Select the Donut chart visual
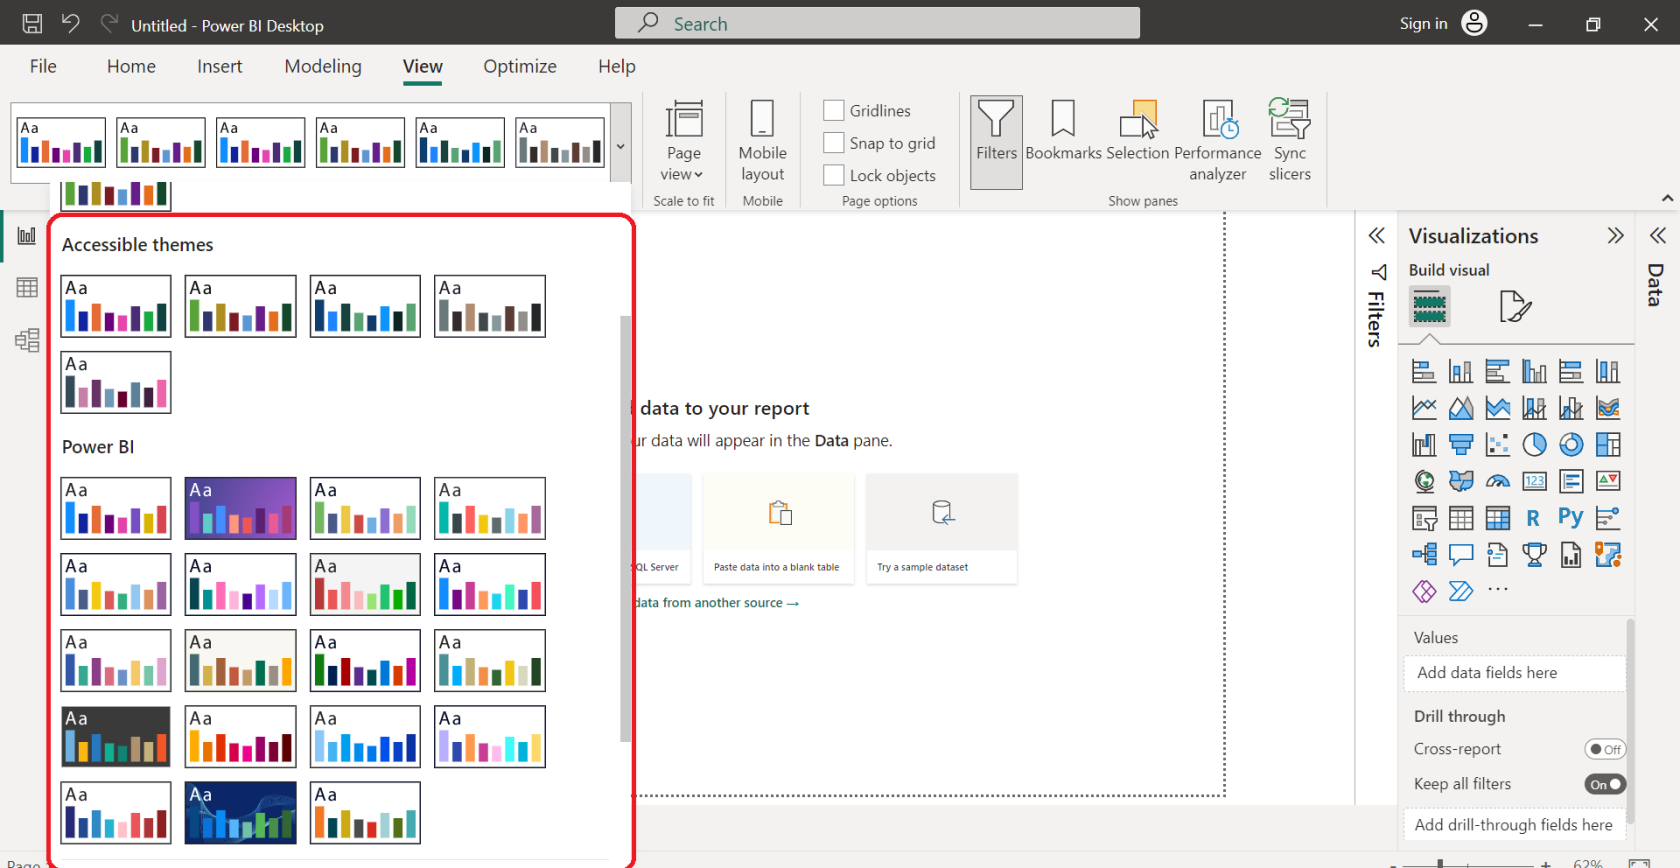Image resolution: width=1680 pixels, height=868 pixels. pos(1571,444)
